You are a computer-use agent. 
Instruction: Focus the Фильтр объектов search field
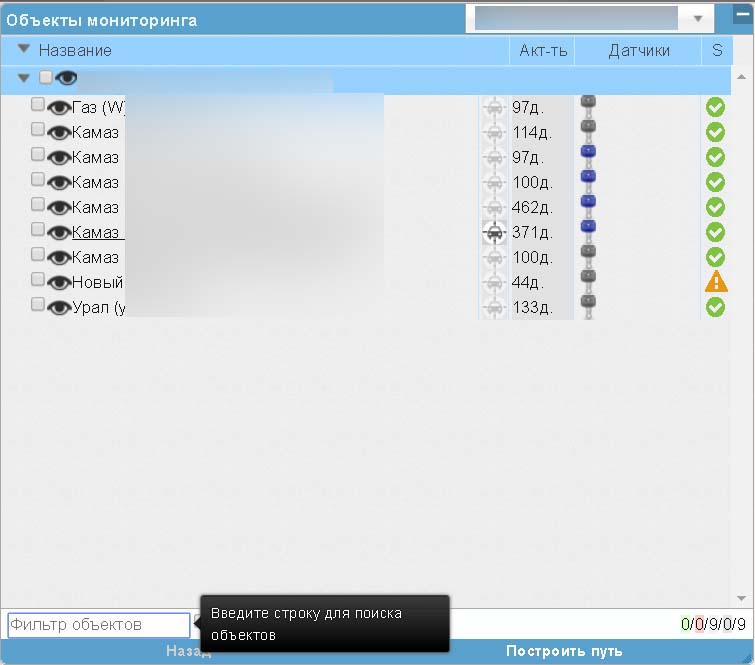pyautogui.click(x=98, y=625)
